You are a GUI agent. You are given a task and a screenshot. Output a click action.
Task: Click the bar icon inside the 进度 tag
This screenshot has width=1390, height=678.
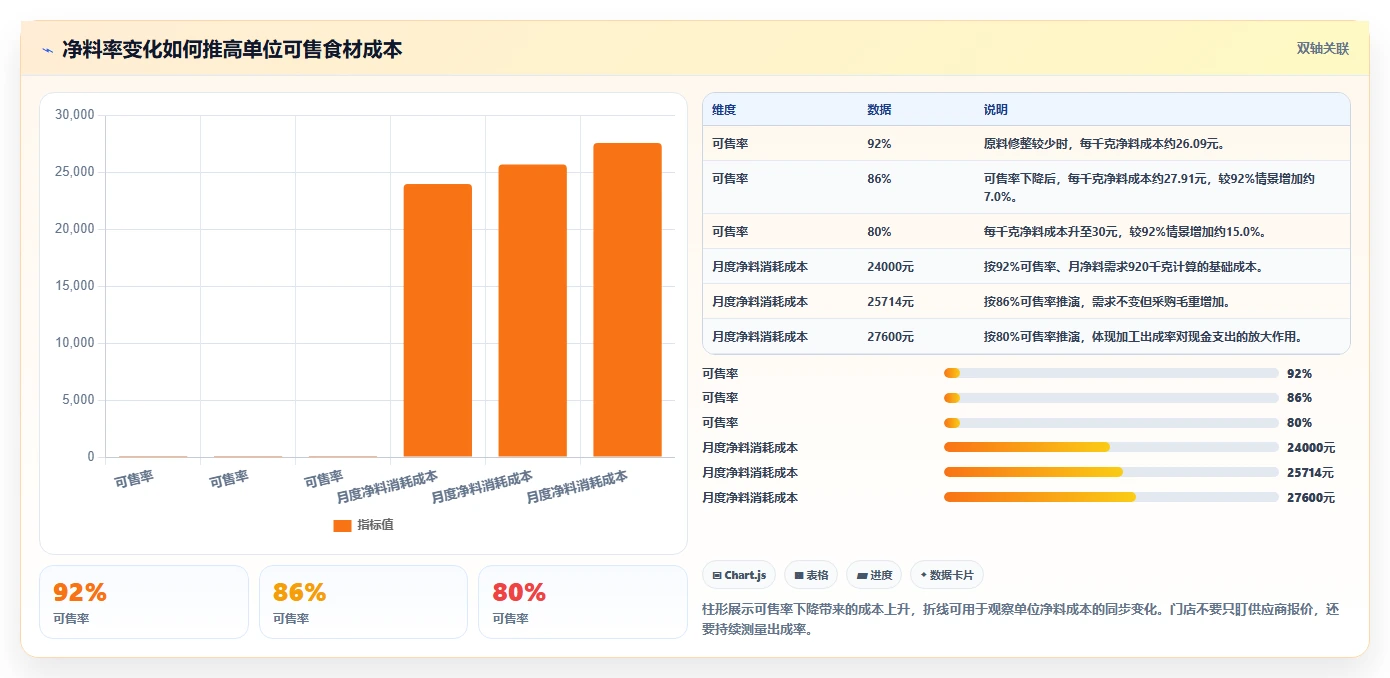pyautogui.click(x=862, y=575)
